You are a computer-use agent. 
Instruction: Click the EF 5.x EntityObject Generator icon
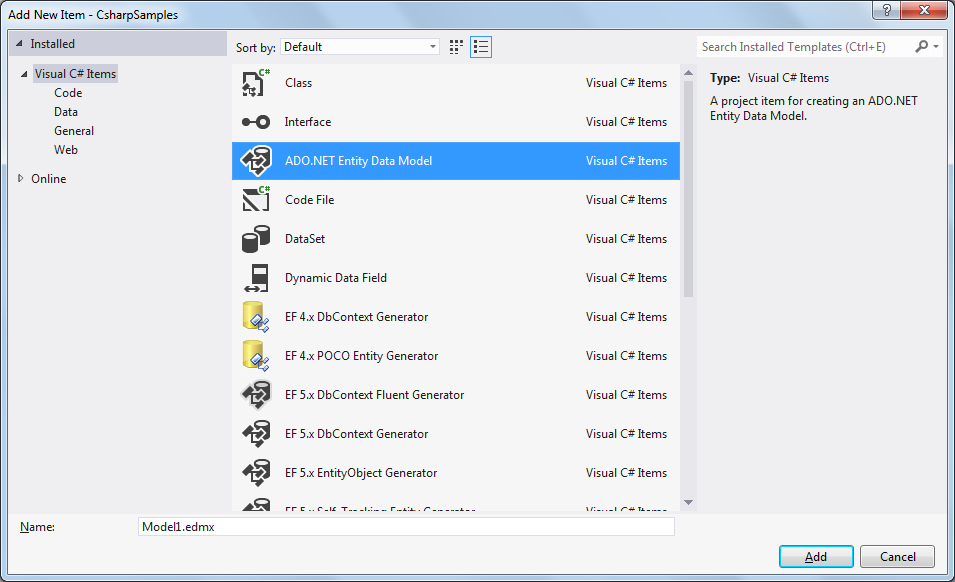[x=256, y=472]
